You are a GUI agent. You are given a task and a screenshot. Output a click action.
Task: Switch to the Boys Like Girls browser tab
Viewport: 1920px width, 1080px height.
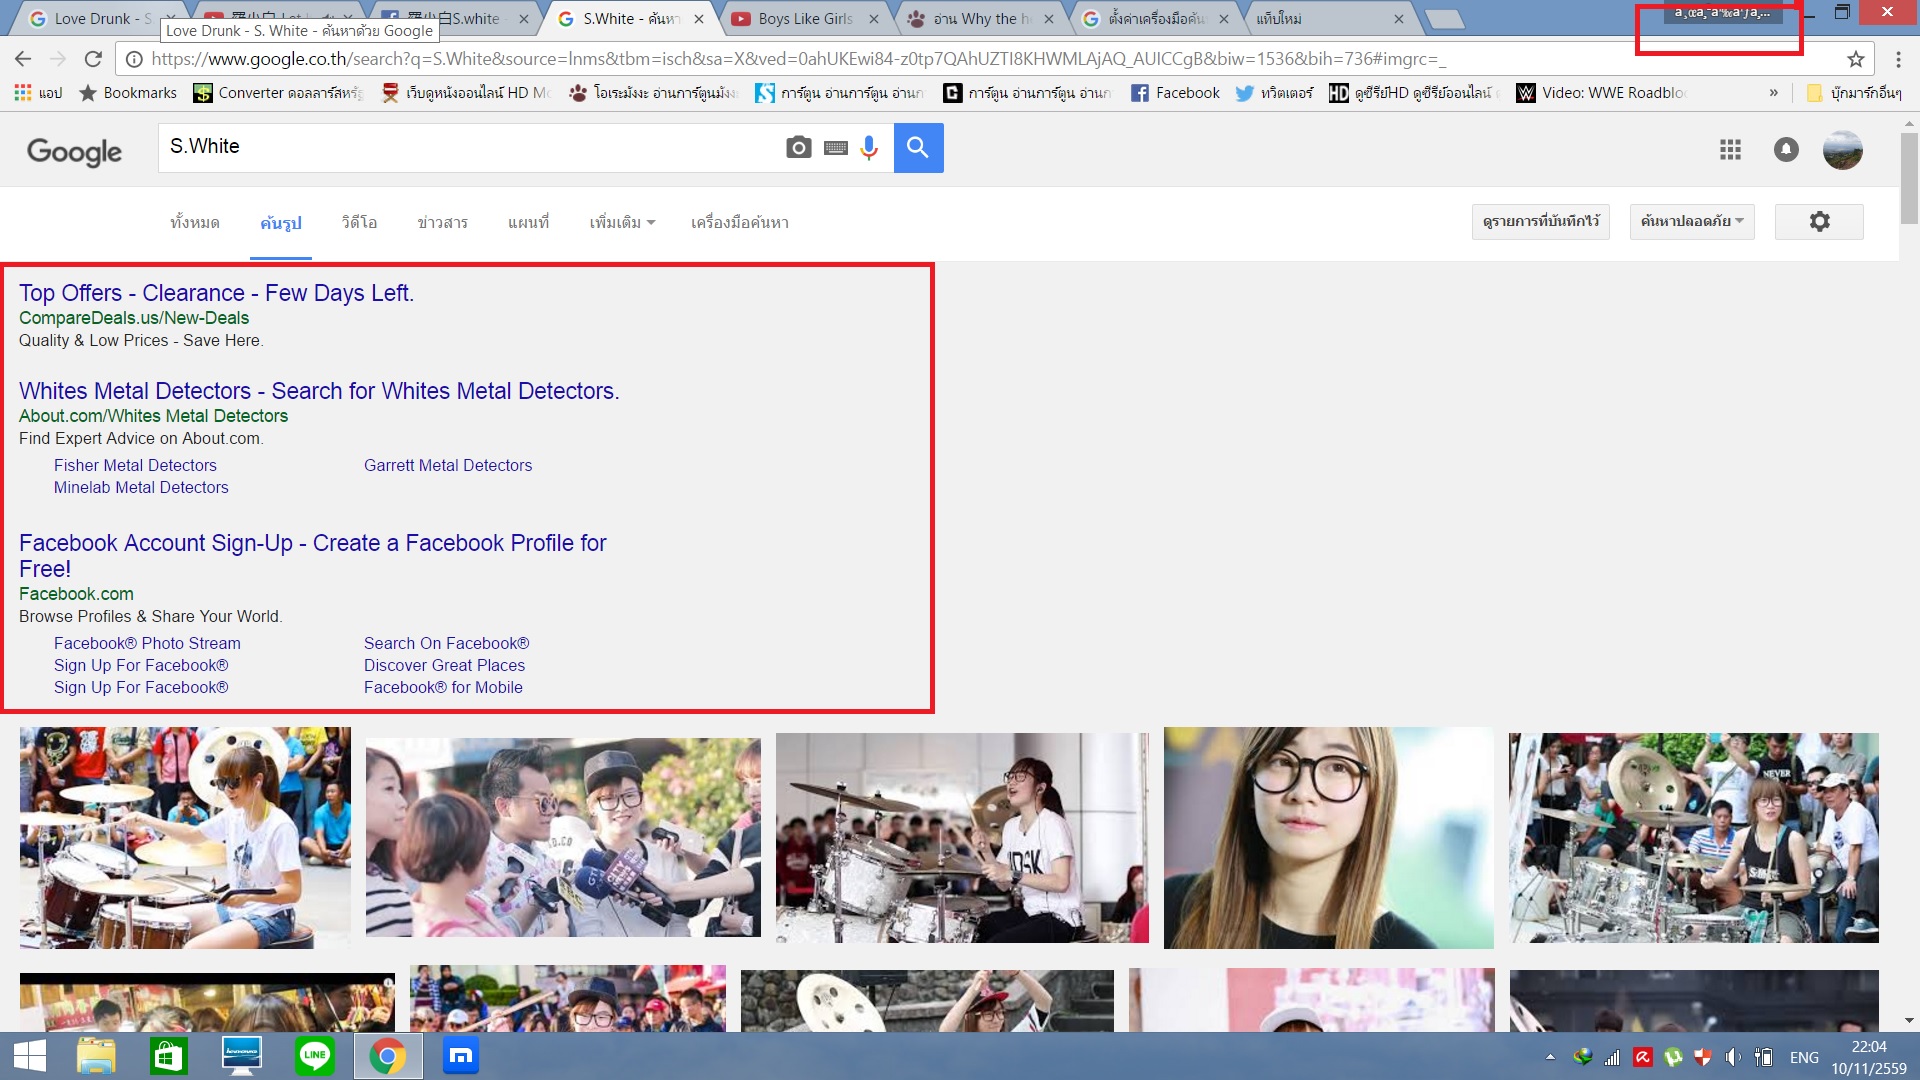[803, 18]
